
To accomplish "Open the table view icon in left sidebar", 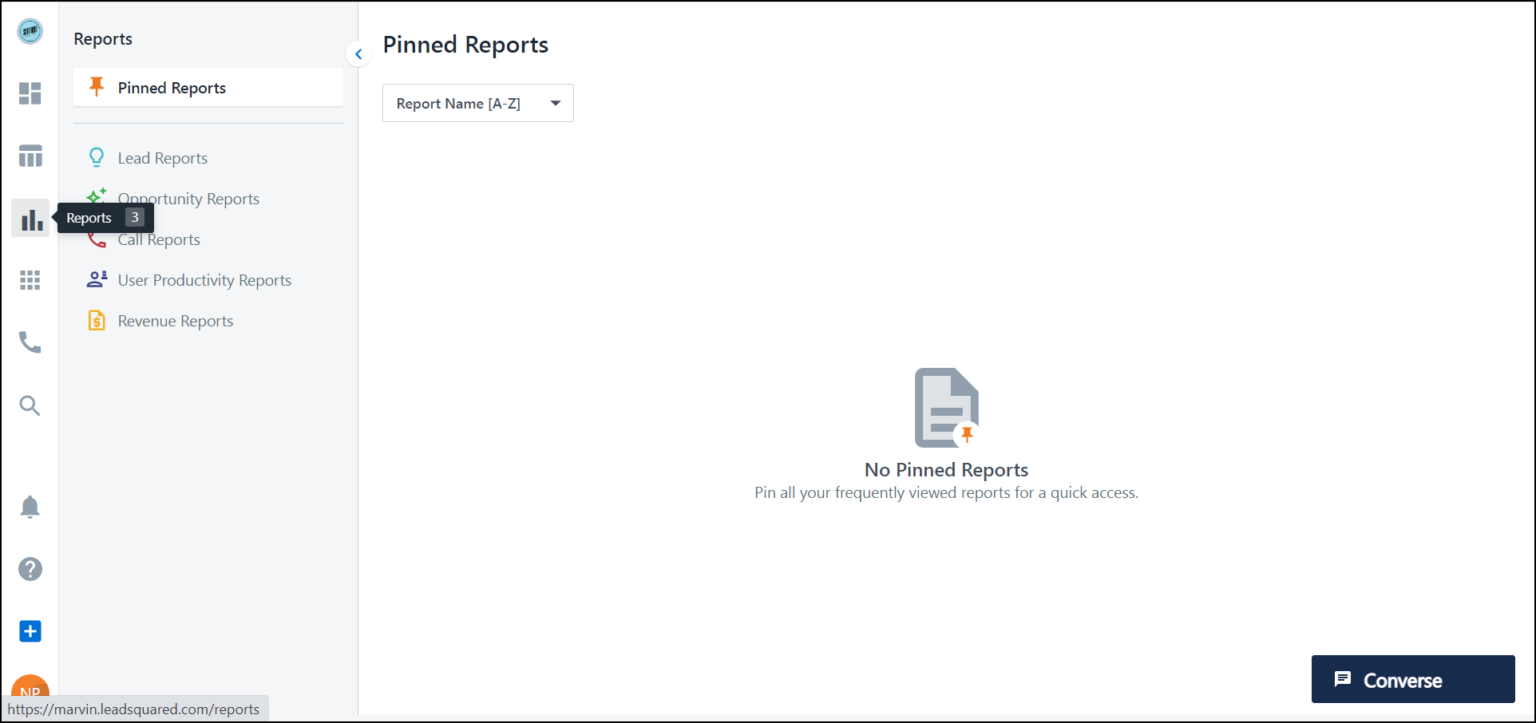I will pyautogui.click(x=30, y=156).
